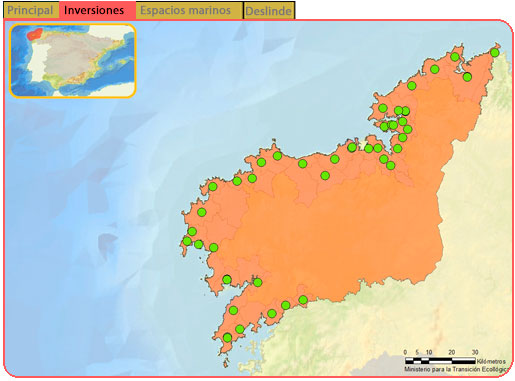The height and width of the screenshot is (381, 515).
Task: Click the marker under the northeastern corner marker
Action: pyautogui.click(x=467, y=77)
